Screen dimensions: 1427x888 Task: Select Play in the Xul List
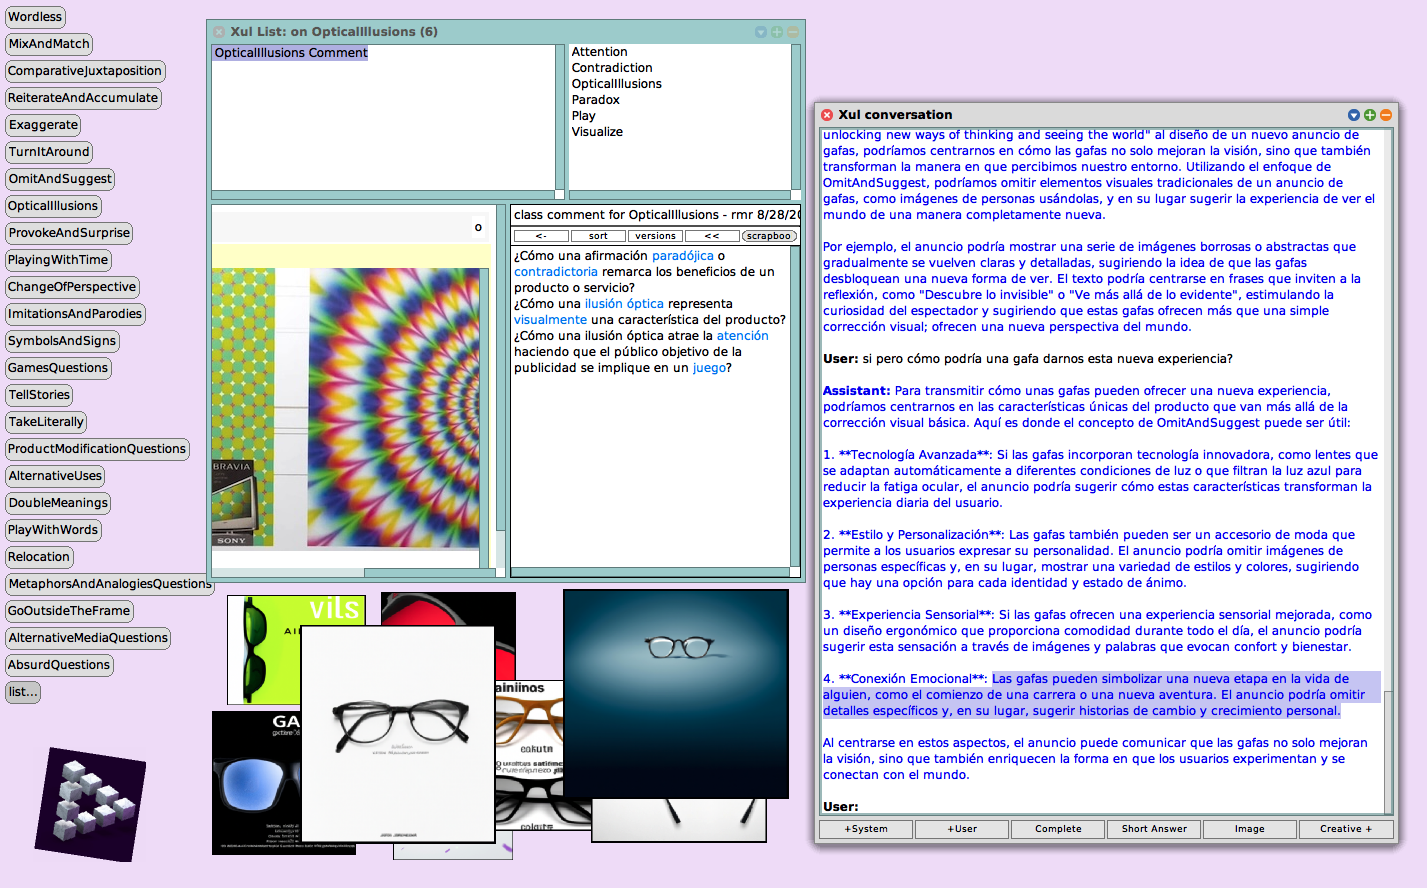[x=584, y=116]
